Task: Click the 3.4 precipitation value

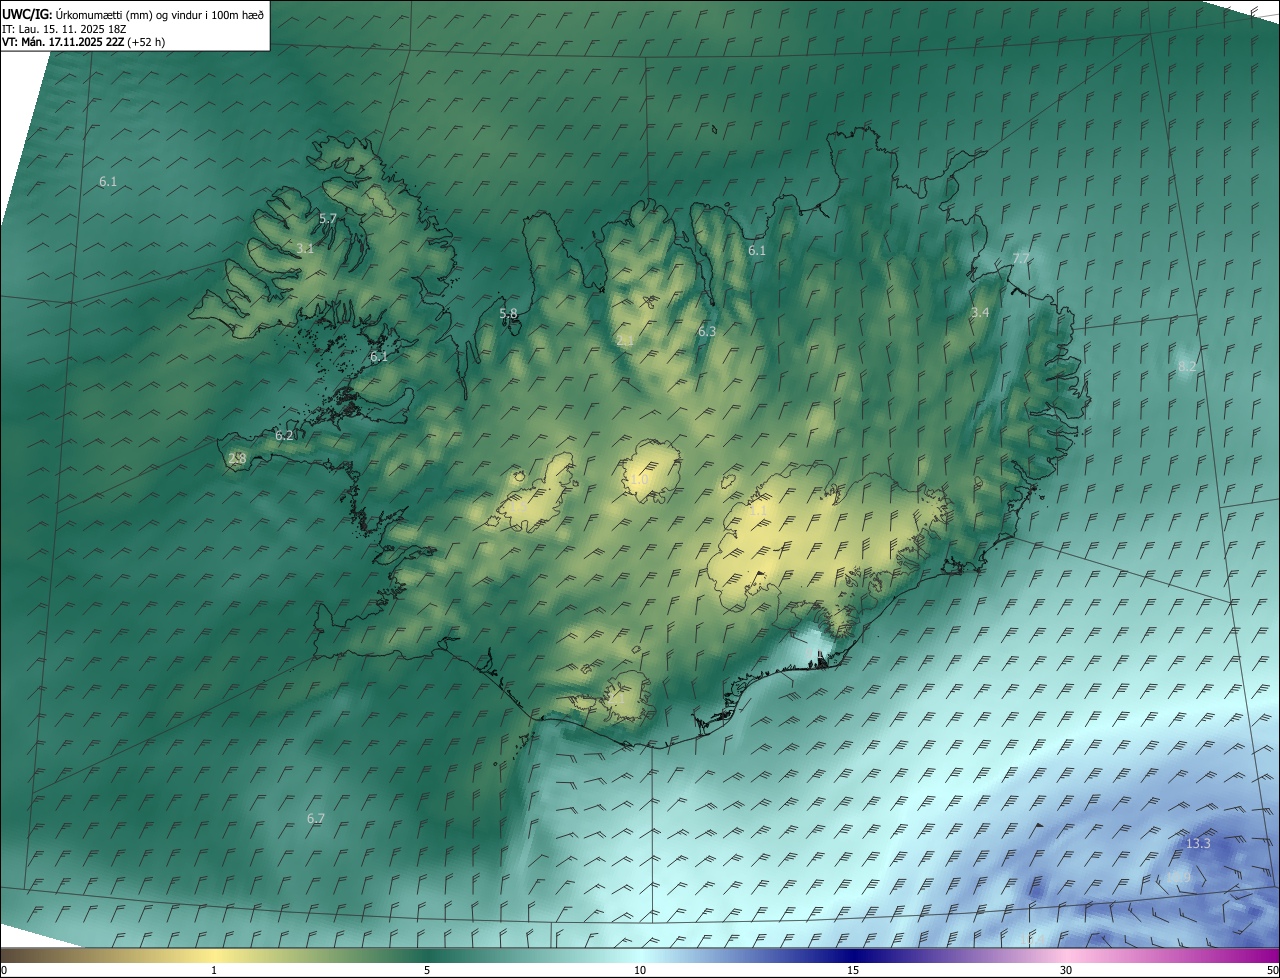Action: click(980, 313)
